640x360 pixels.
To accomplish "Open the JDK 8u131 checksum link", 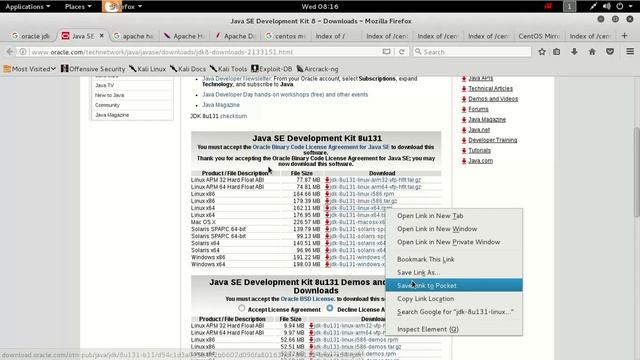I will pos(233,116).
